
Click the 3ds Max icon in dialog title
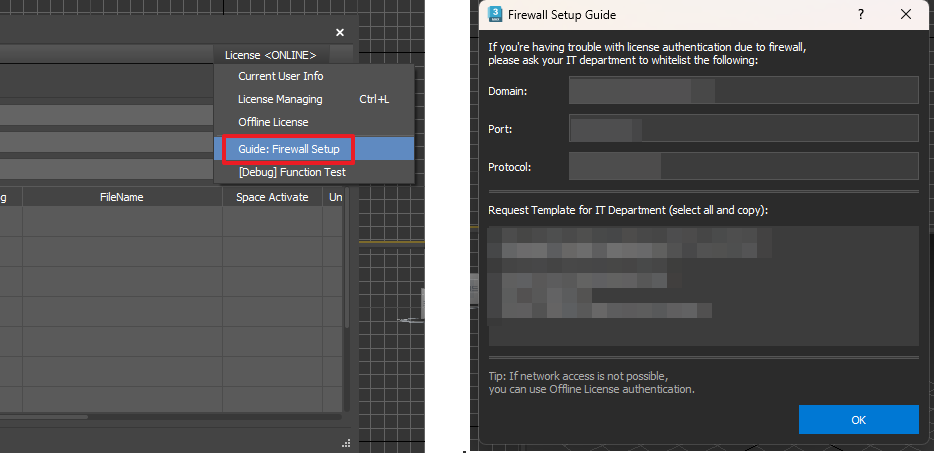click(x=494, y=15)
